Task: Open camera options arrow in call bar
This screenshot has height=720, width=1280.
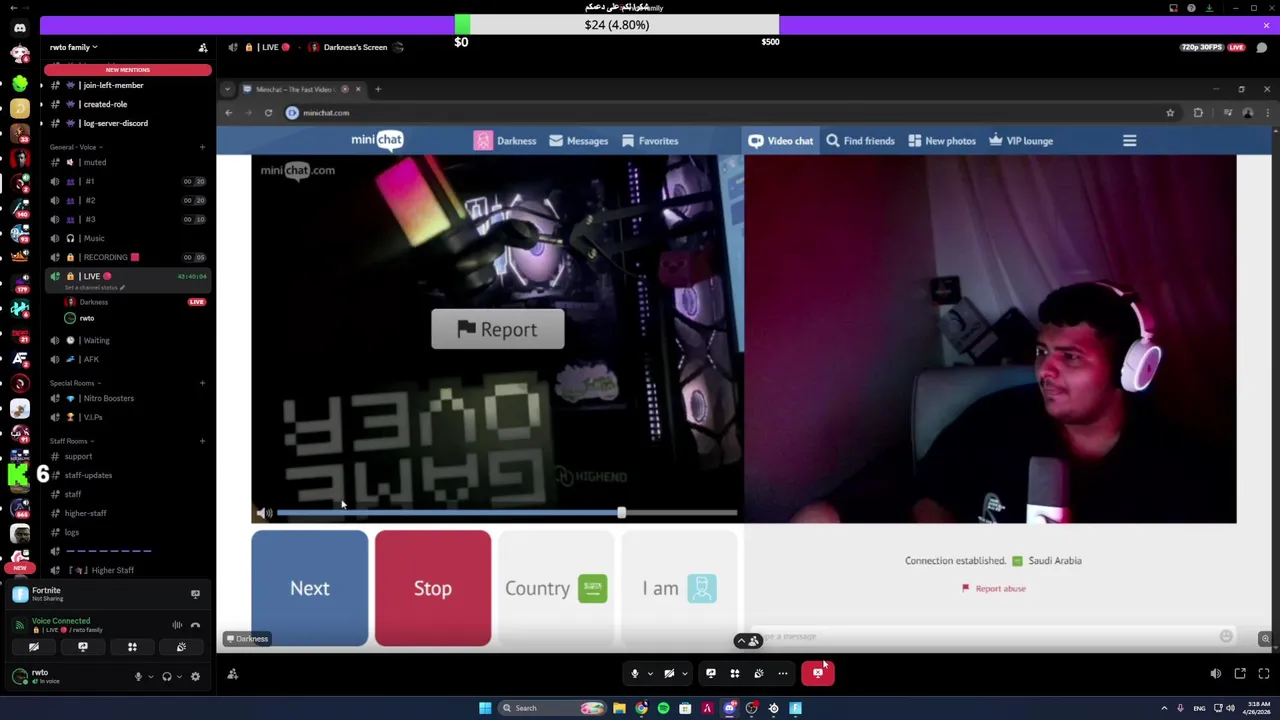Action: click(684, 673)
